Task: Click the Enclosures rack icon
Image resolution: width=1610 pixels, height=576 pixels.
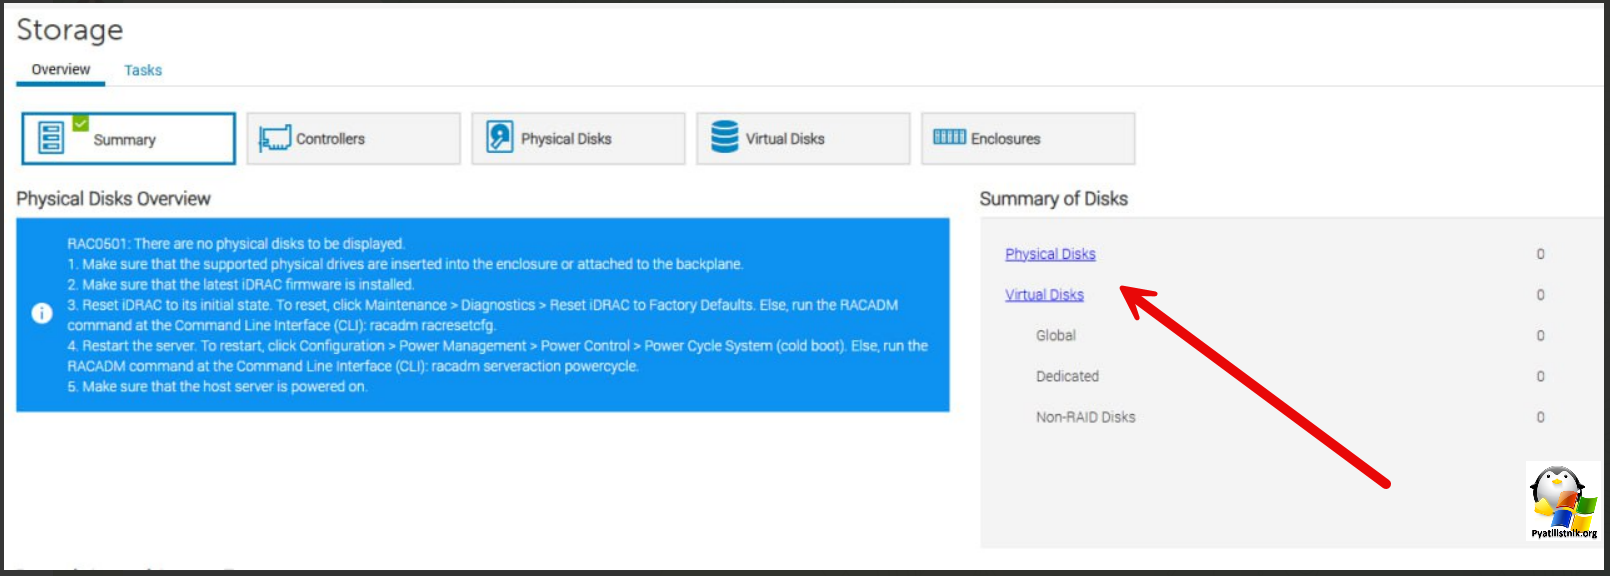Action: click(949, 137)
